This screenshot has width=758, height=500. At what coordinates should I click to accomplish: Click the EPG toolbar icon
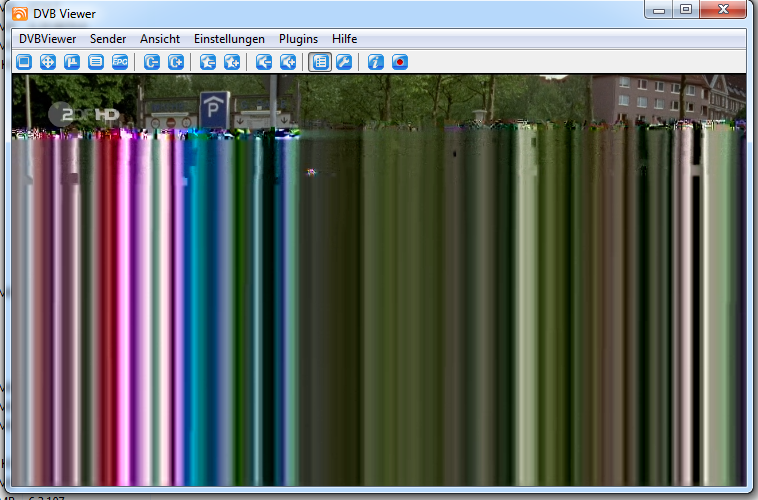[120, 62]
